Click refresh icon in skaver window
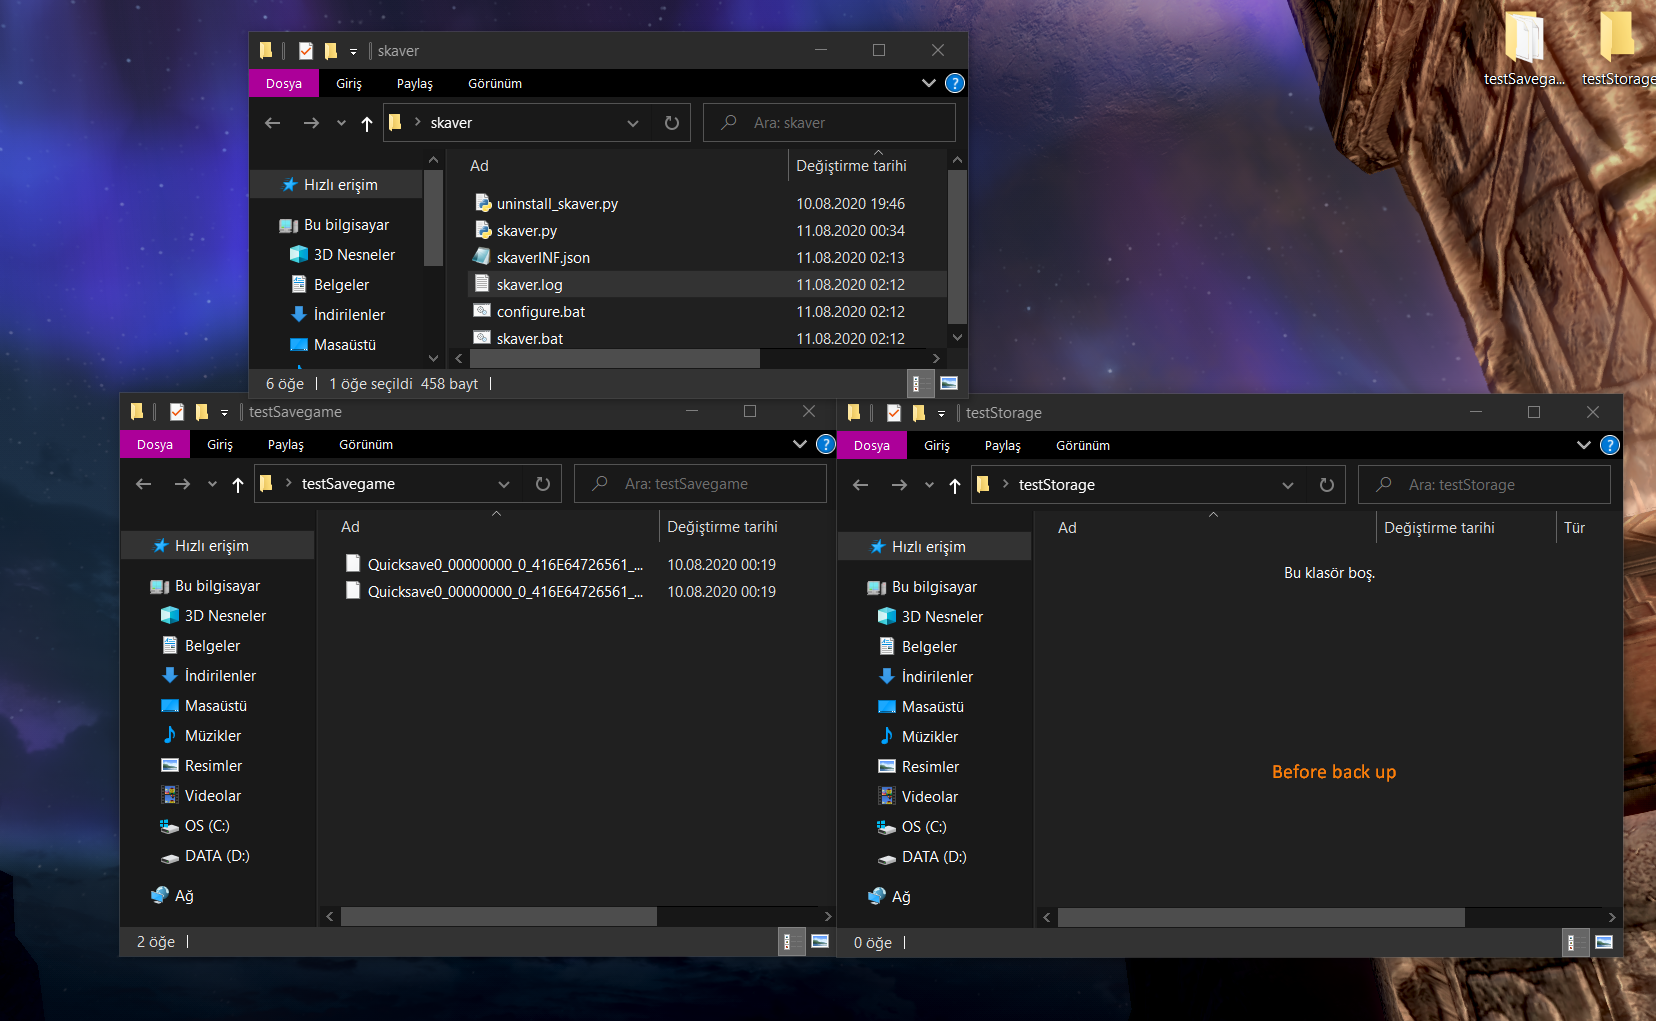The height and width of the screenshot is (1021, 1656). pyautogui.click(x=672, y=123)
